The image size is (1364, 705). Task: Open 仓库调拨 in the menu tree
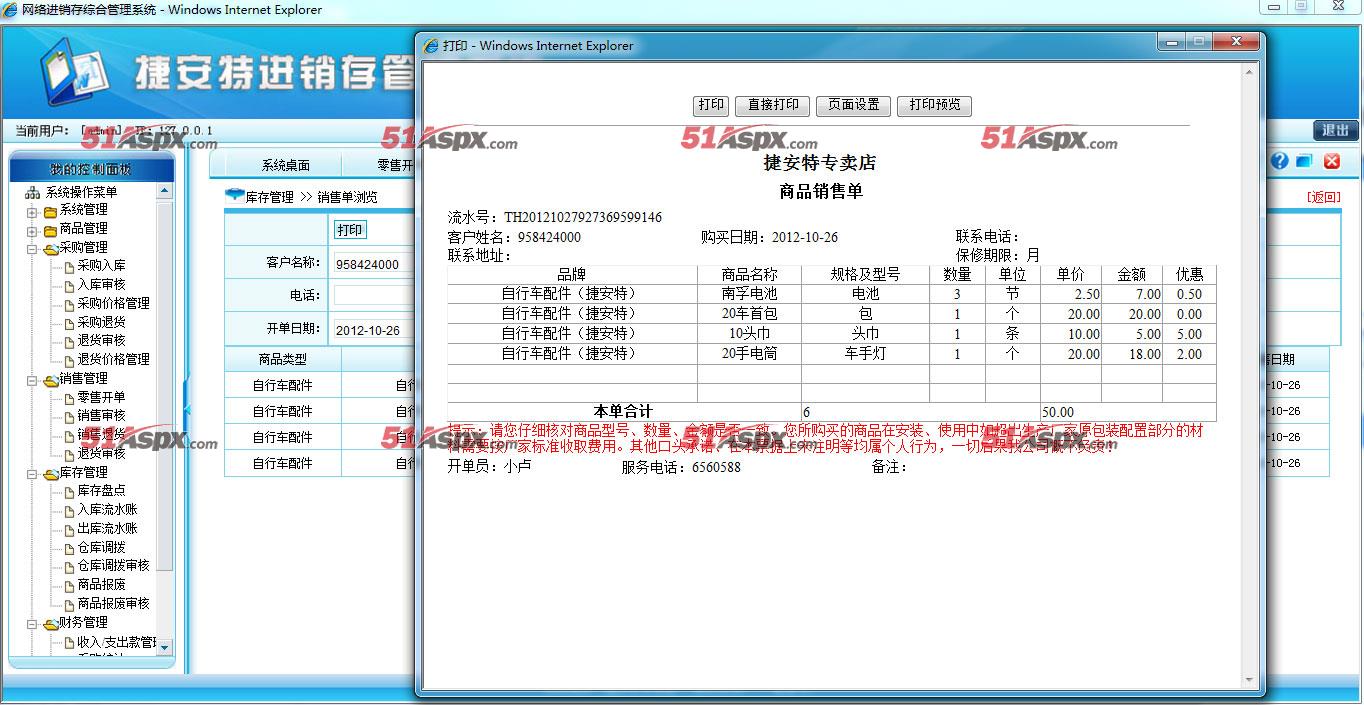tap(101, 547)
